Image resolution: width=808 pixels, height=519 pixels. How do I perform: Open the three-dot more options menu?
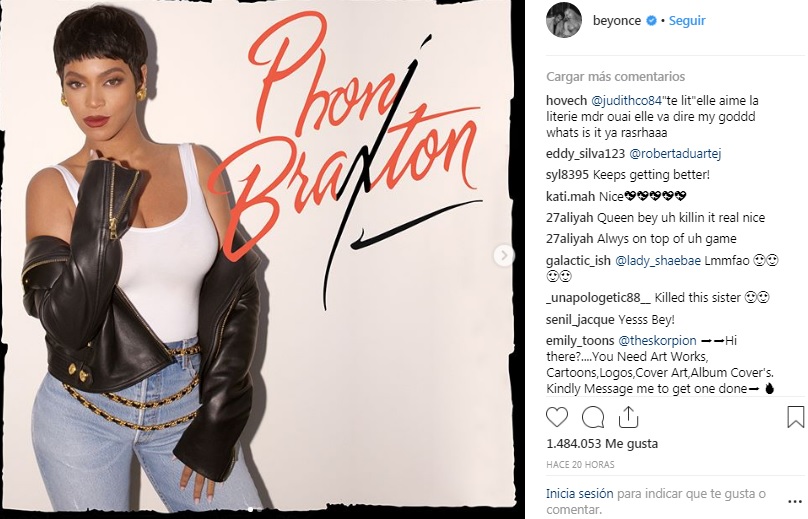point(795,501)
